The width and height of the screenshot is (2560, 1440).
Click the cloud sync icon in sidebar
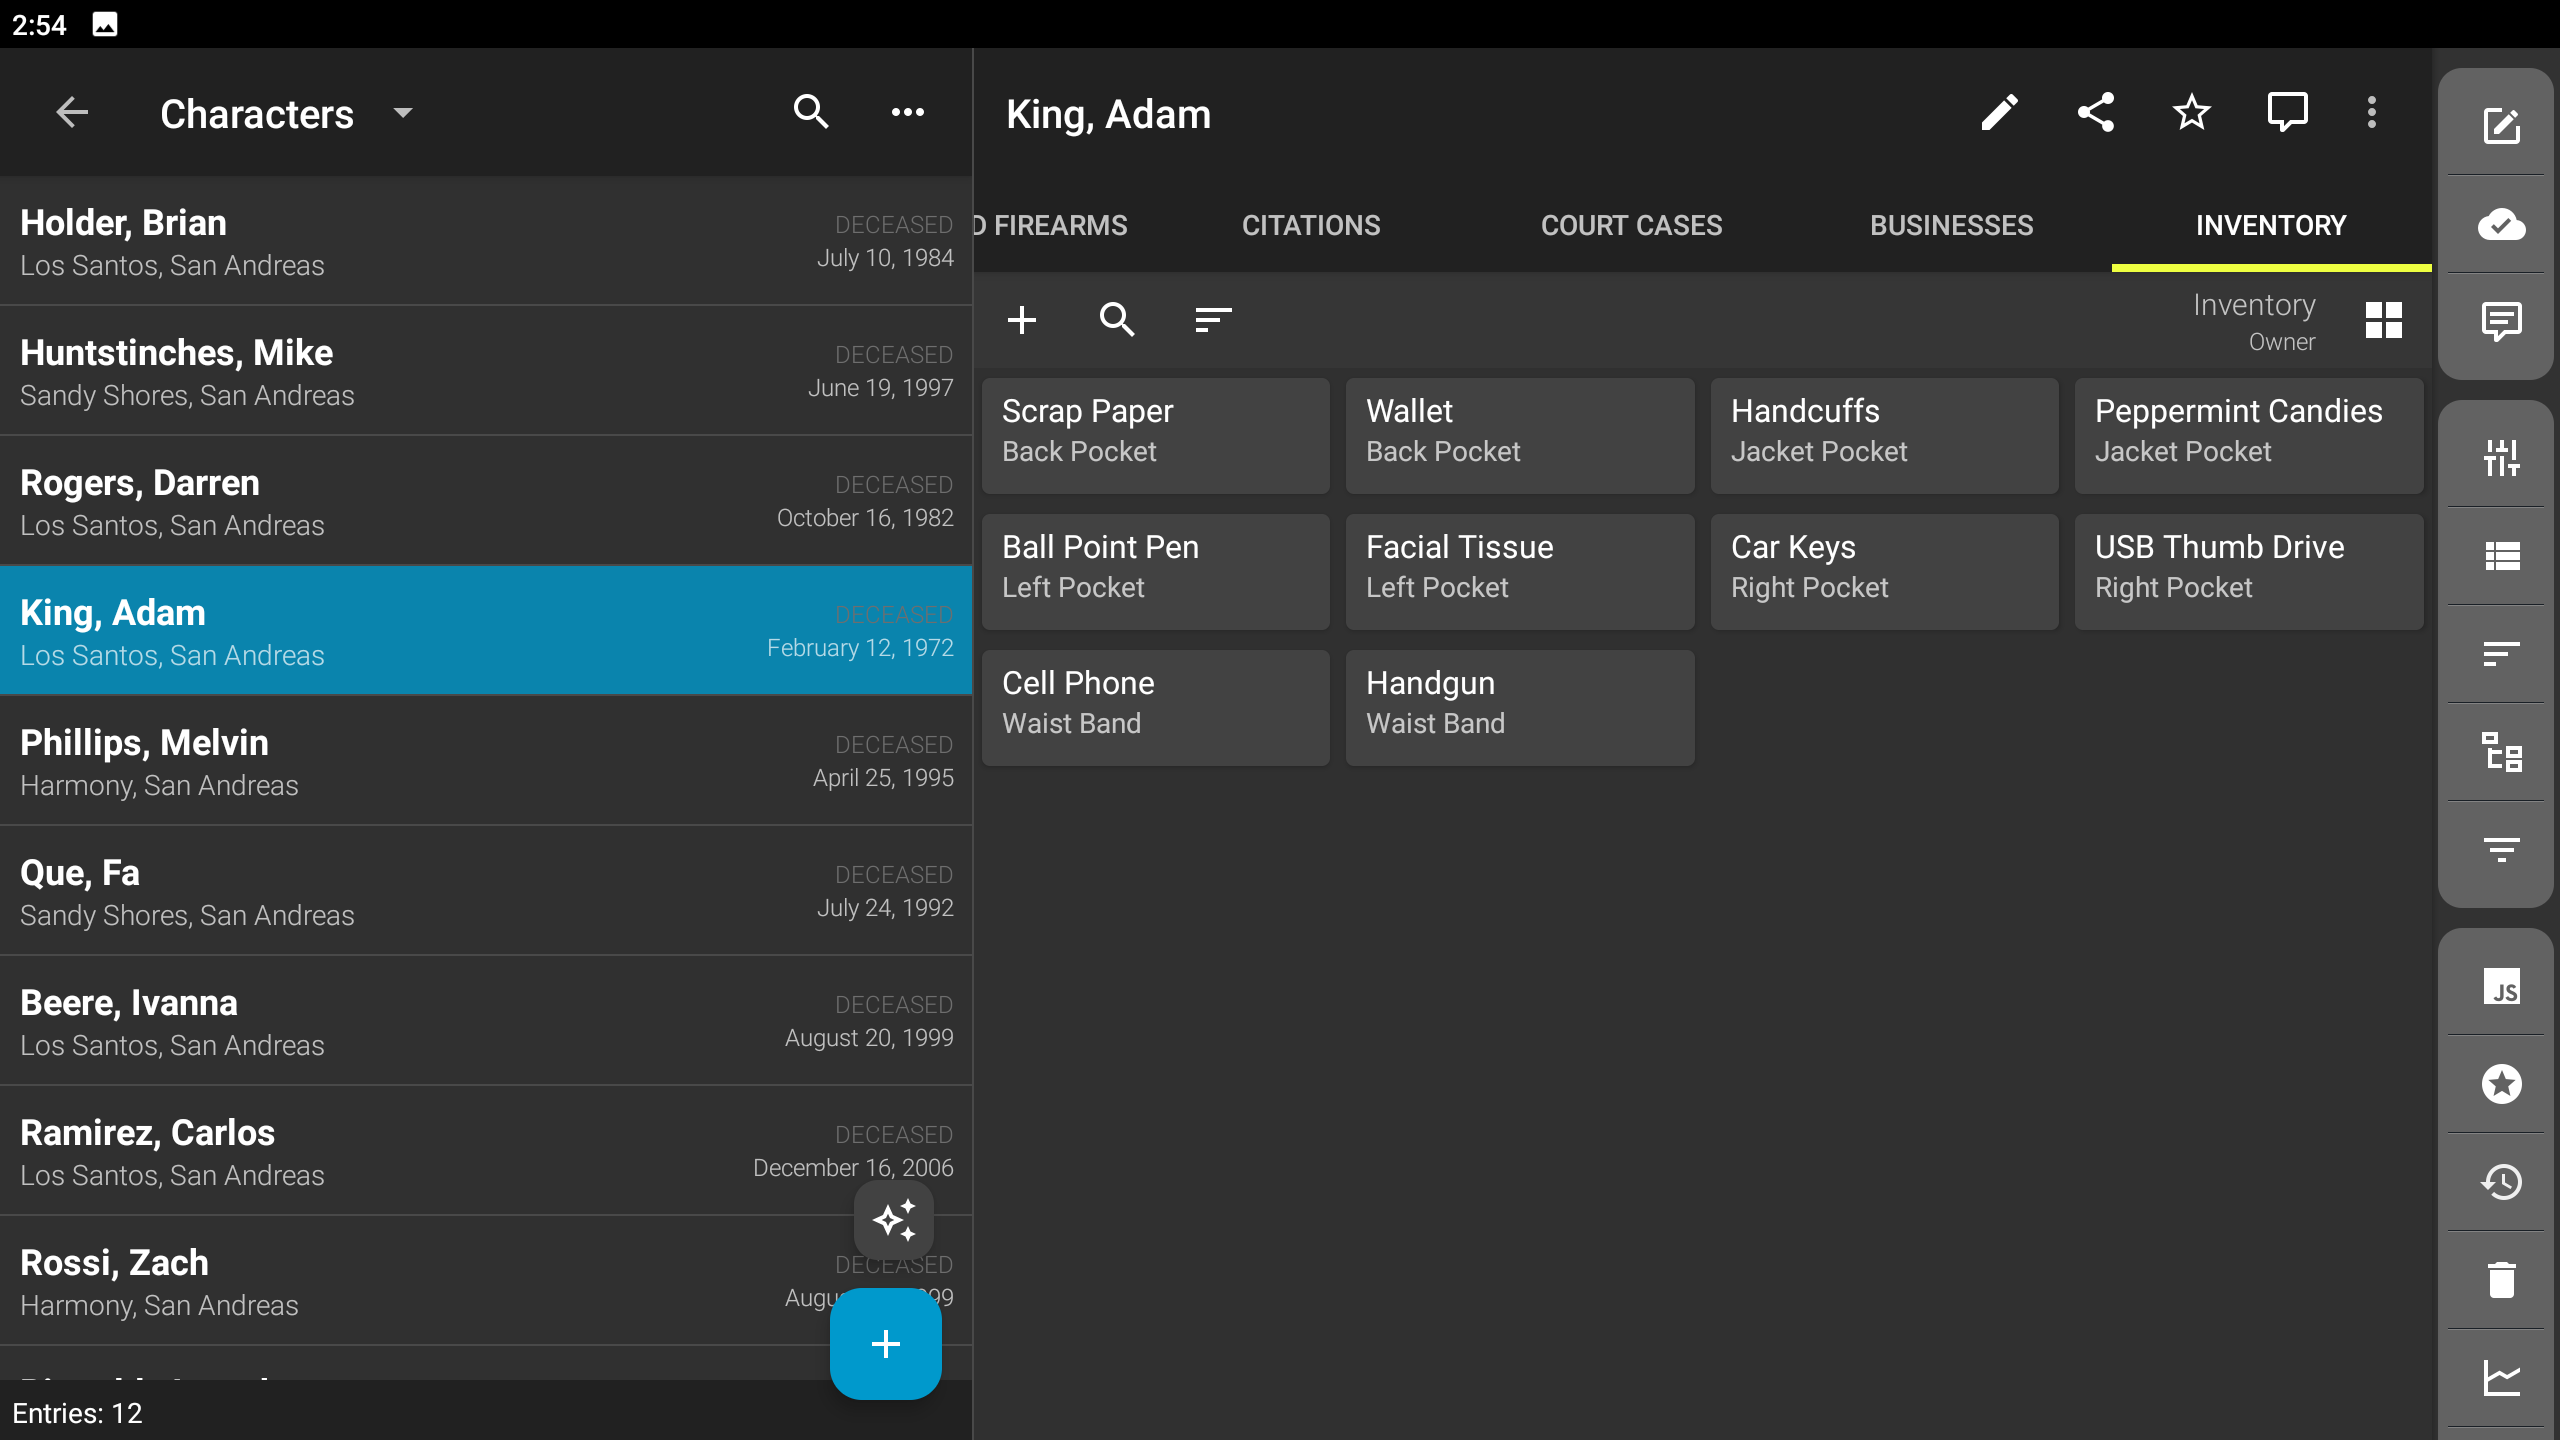tap(2501, 225)
